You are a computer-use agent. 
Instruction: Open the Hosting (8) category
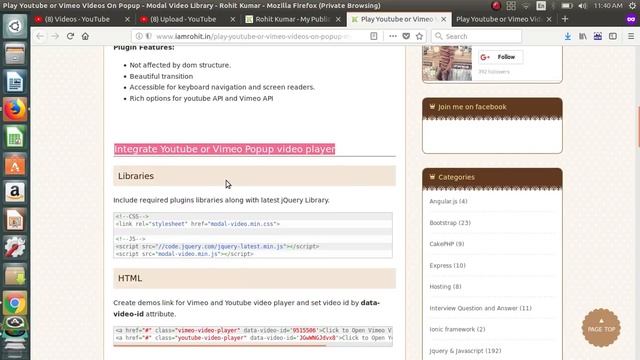pyautogui.click(x=445, y=287)
